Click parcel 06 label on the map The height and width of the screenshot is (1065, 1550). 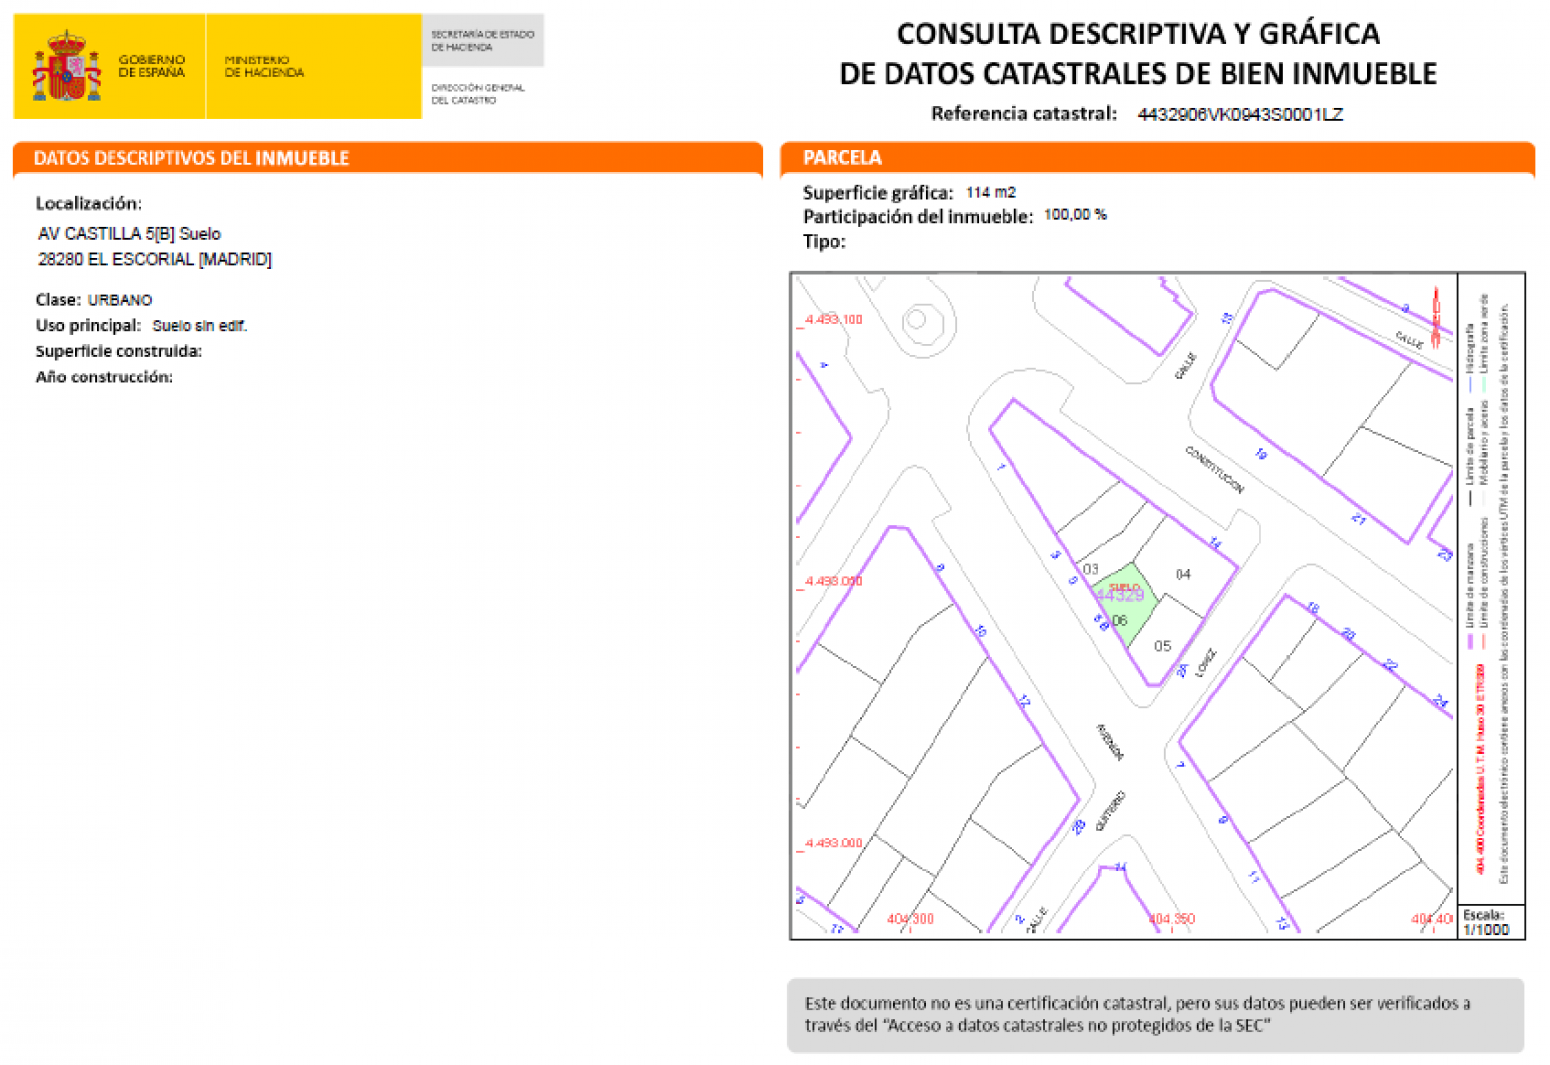1119,621
